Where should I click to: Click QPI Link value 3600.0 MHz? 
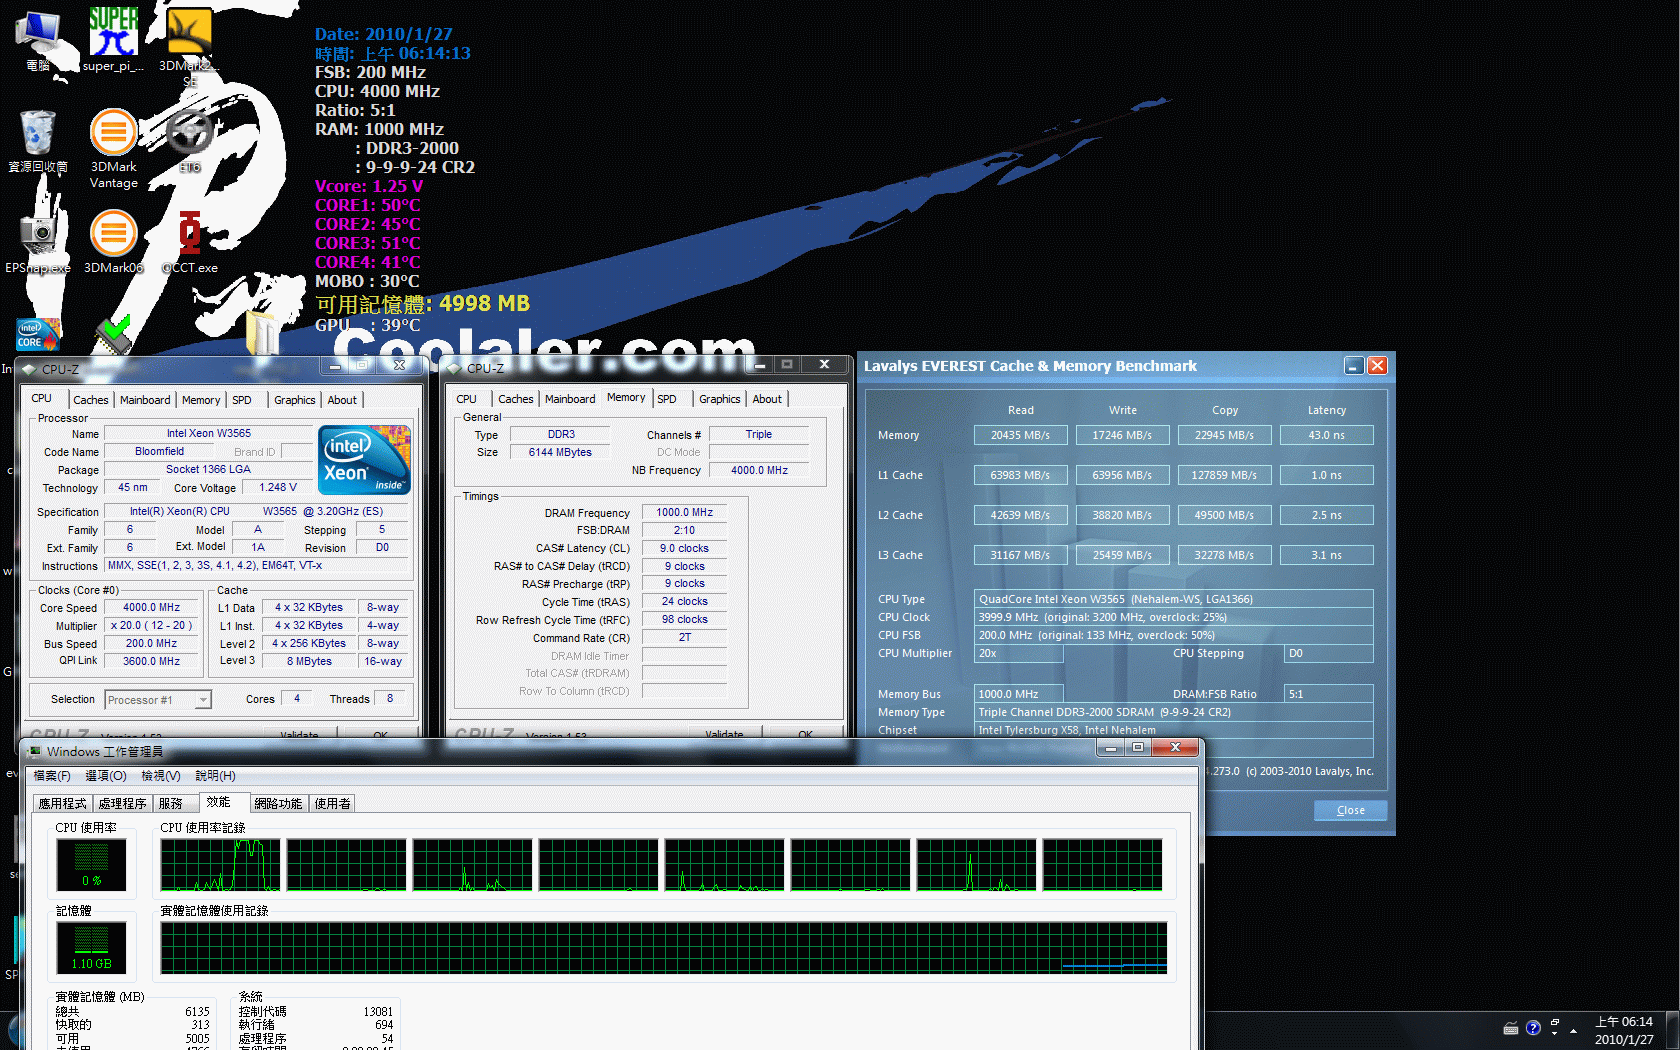pos(152,661)
